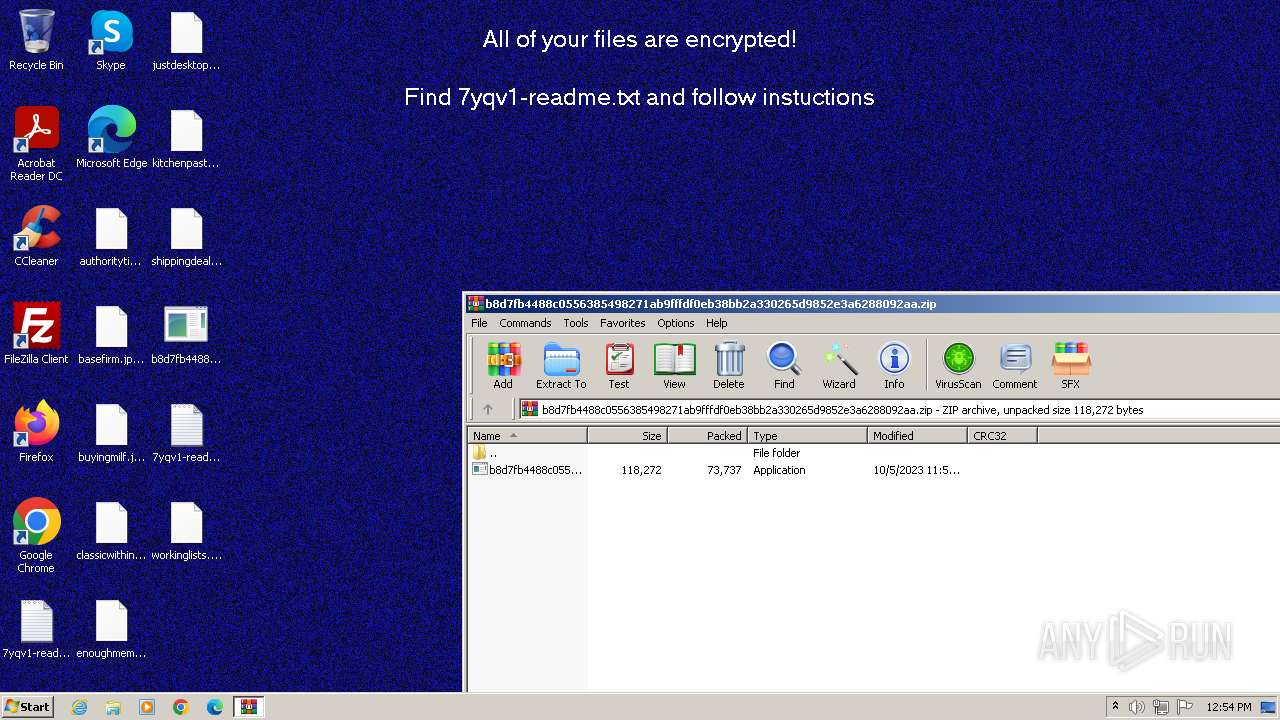
Task: Select the basefirm.jp file on desktop
Action: 111,334
